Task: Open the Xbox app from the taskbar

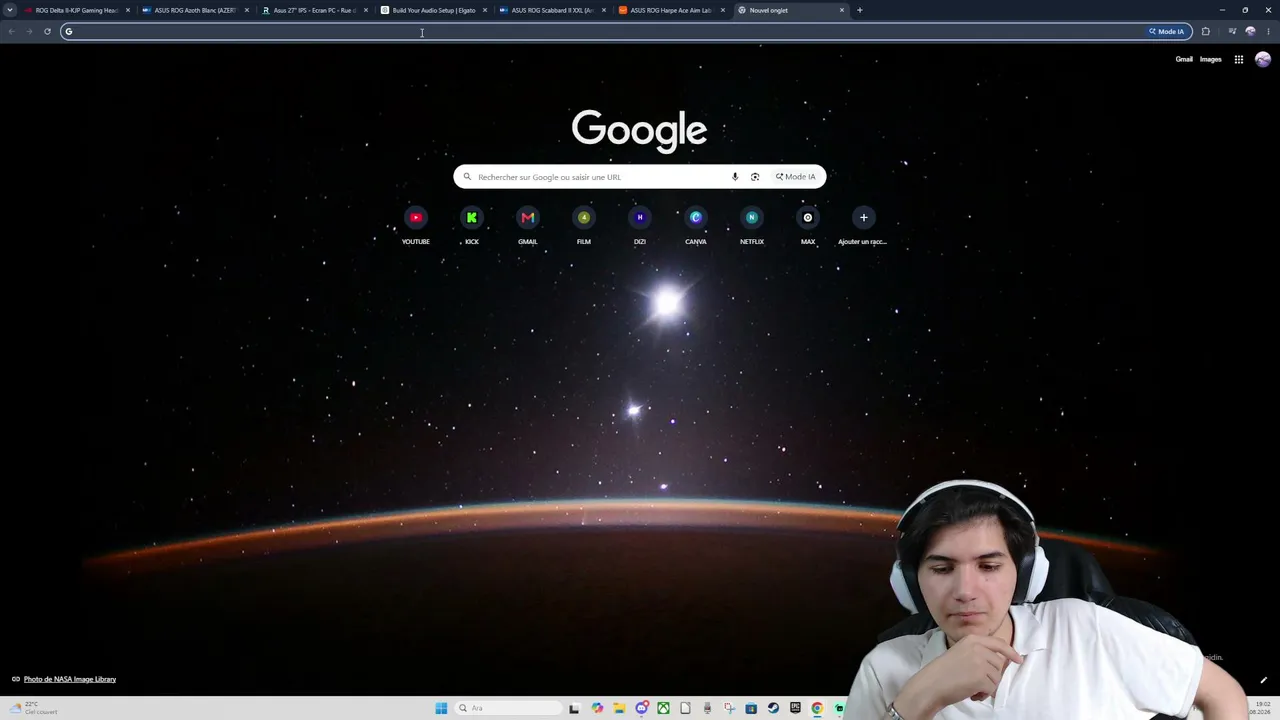Action: 663,708
